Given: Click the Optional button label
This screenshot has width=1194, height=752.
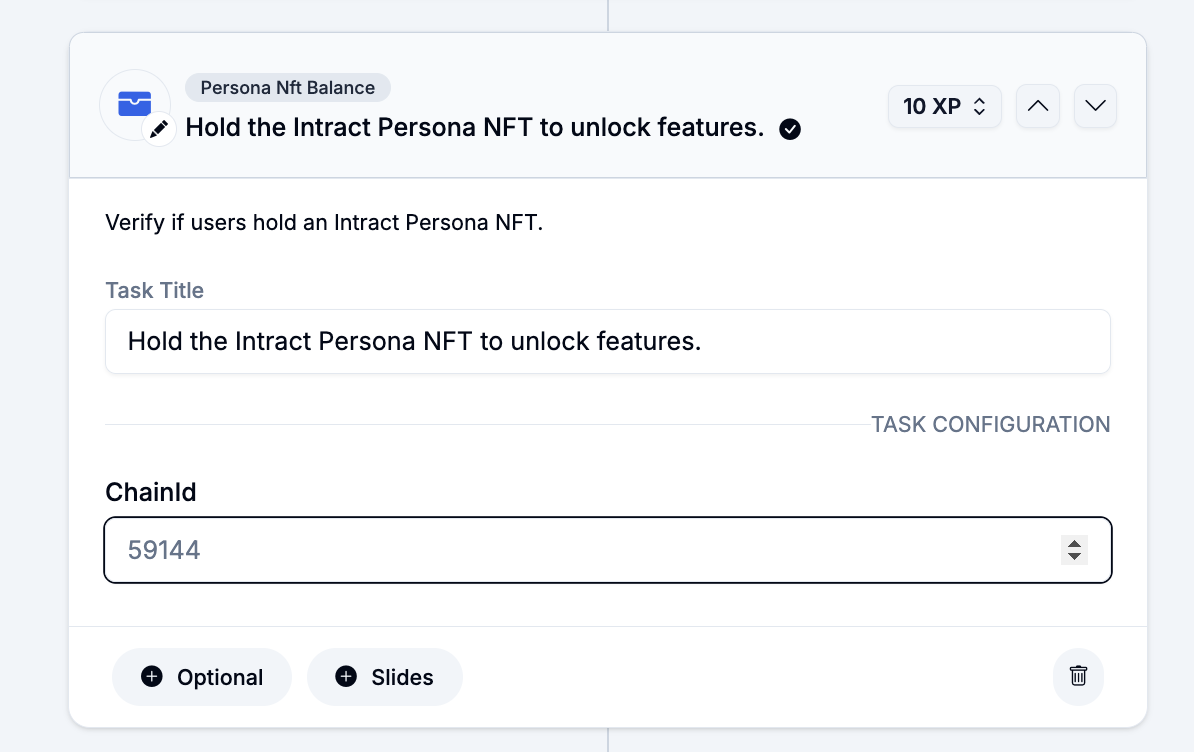Looking at the screenshot, I should point(220,677).
